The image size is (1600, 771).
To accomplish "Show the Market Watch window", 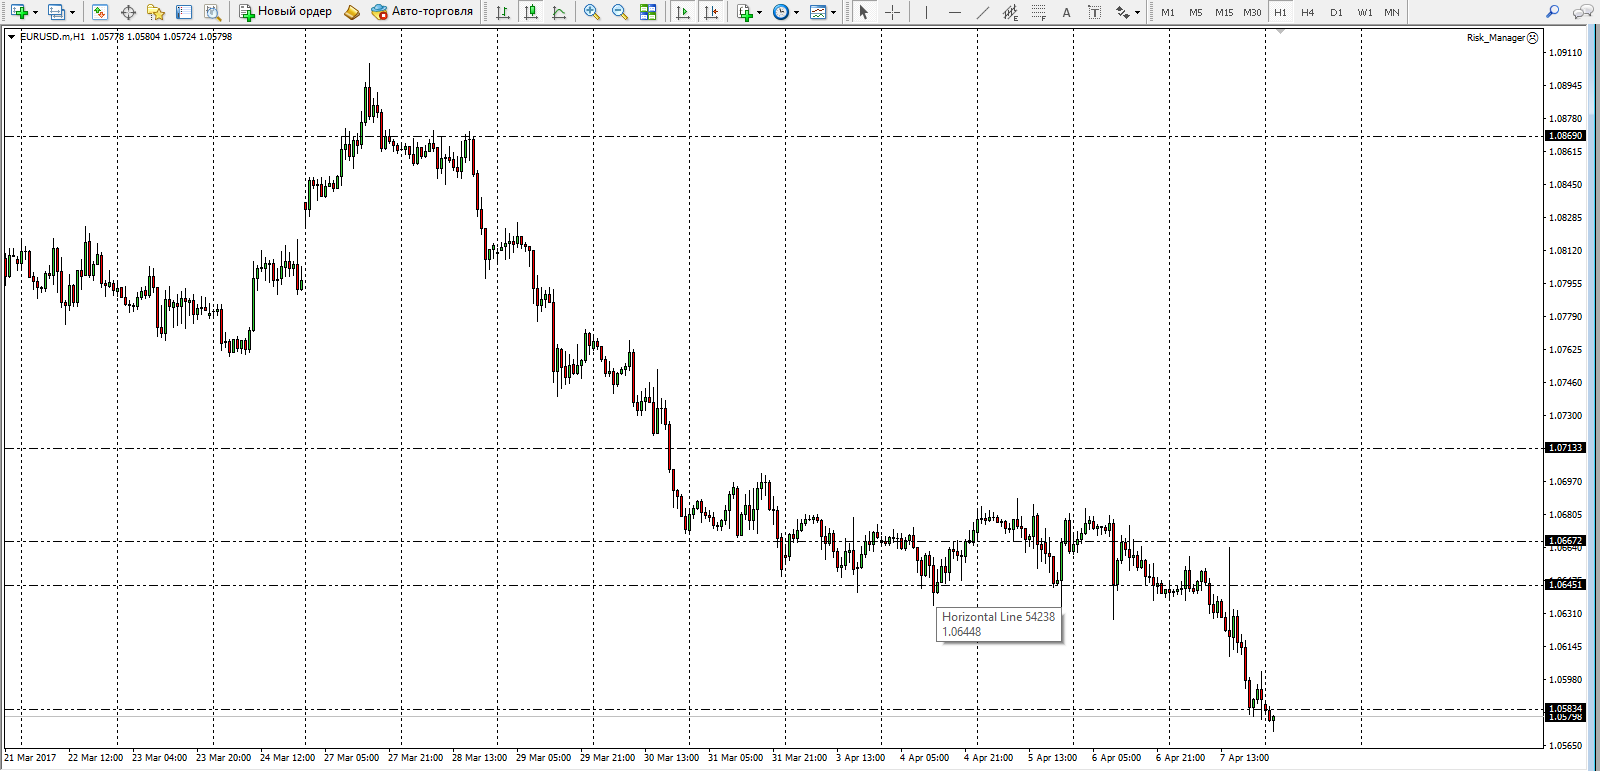I will [x=100, y=12].
